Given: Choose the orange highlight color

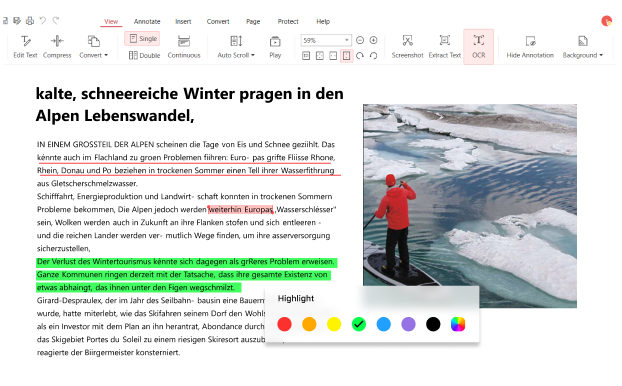Looking at the screenshot, I should tap(309, 324).
